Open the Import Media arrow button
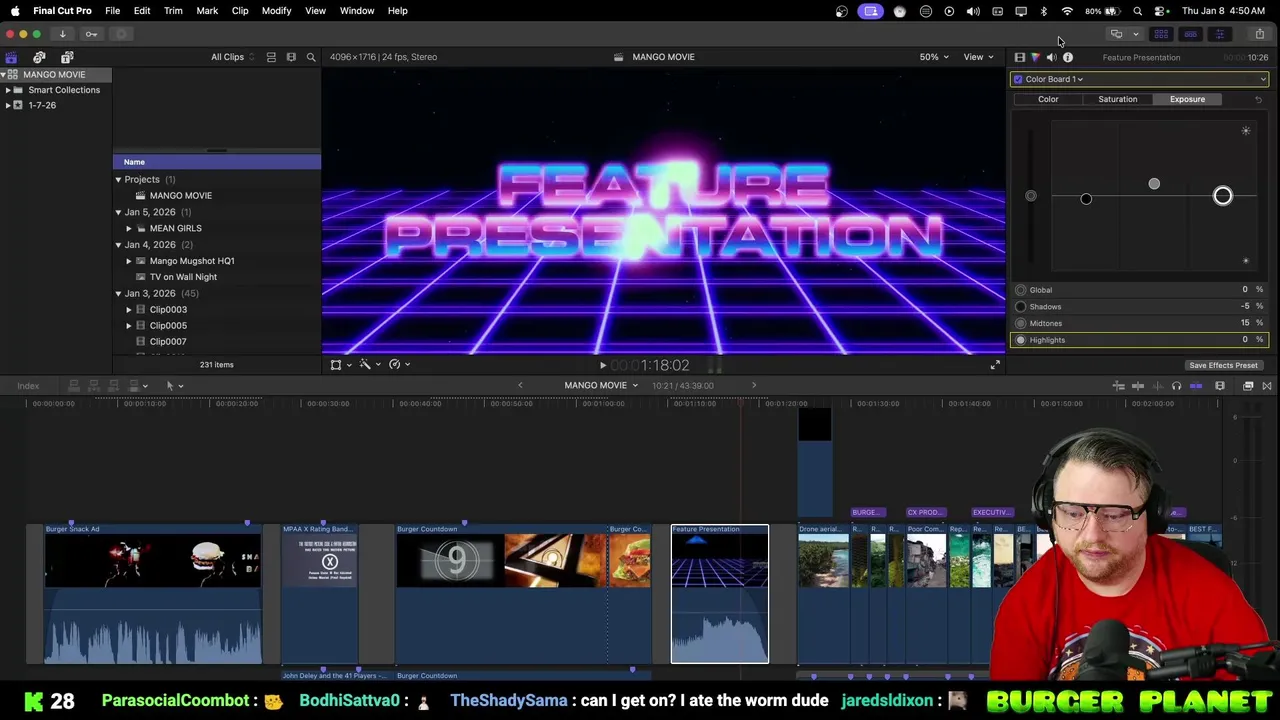This screenshot has height=720, width=1280. (62, 34)
